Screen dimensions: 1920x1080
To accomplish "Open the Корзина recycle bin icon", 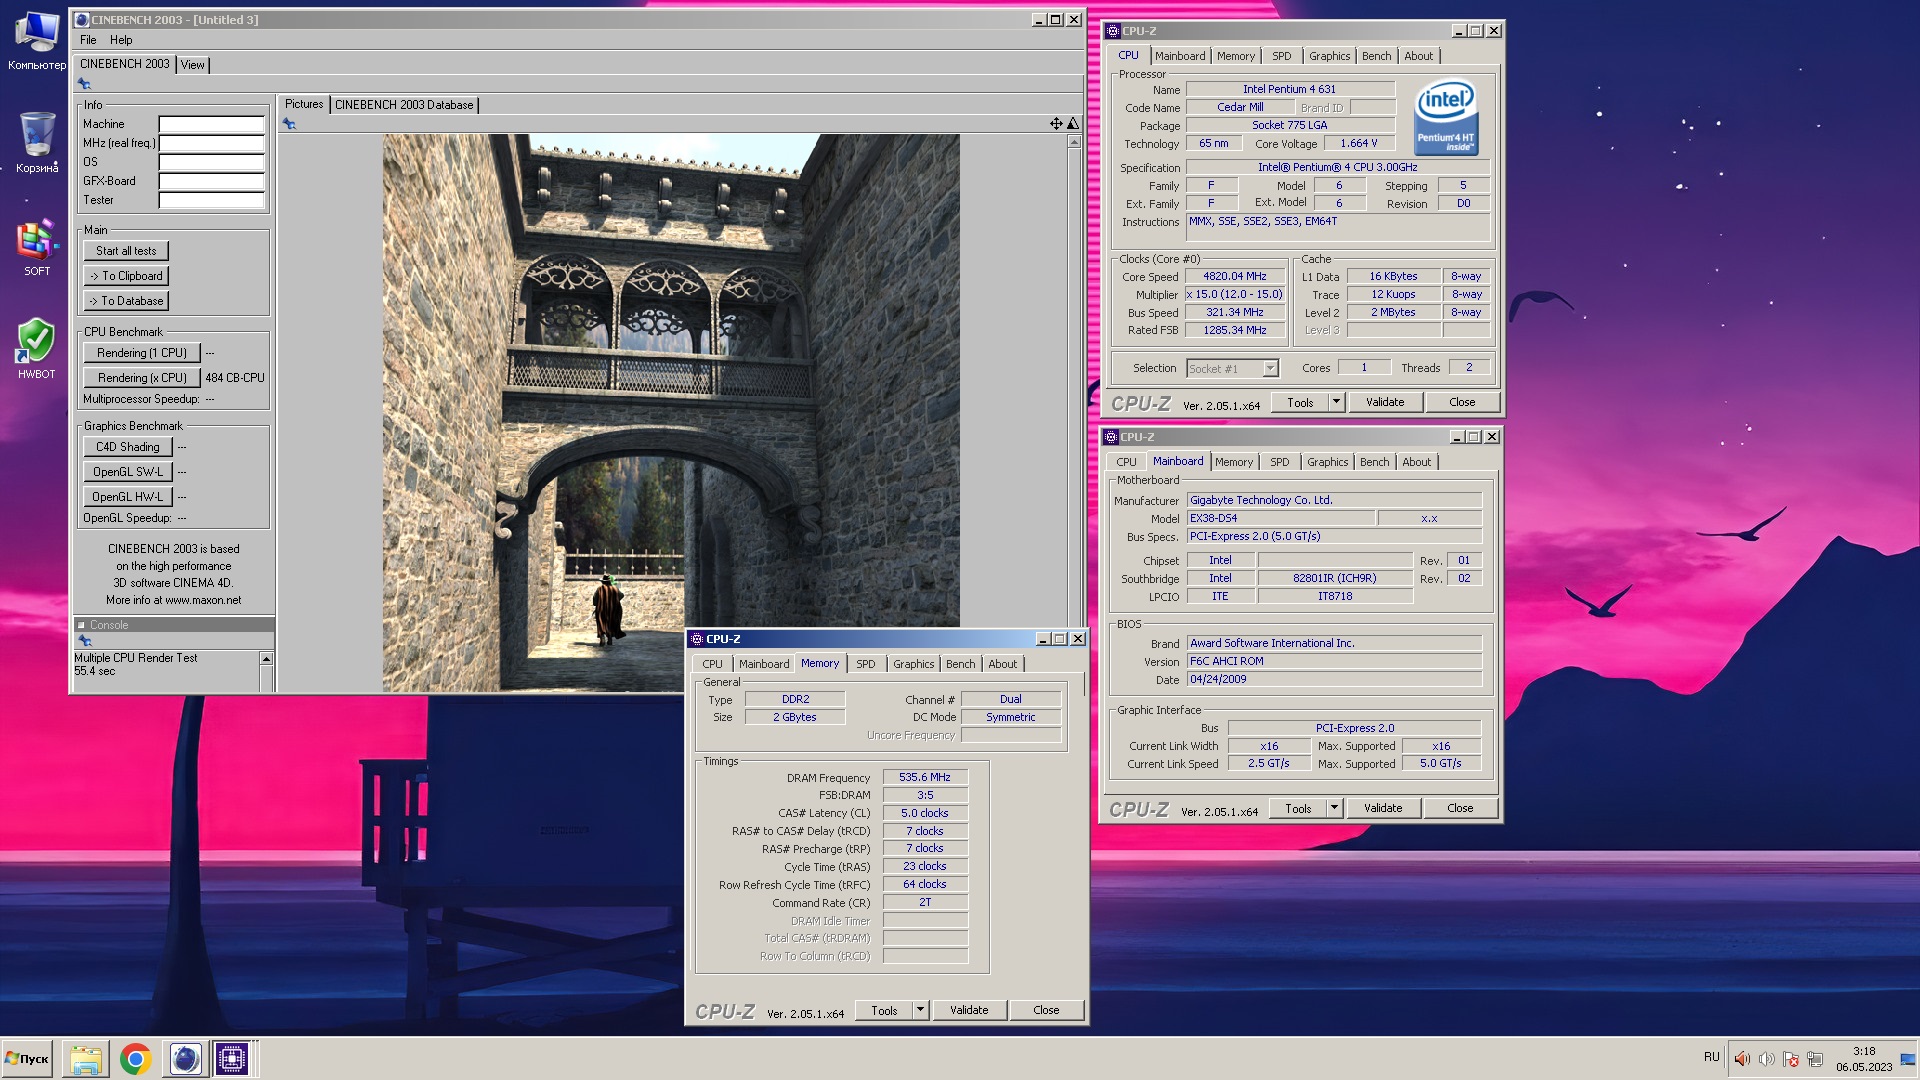I will (37, 142).
